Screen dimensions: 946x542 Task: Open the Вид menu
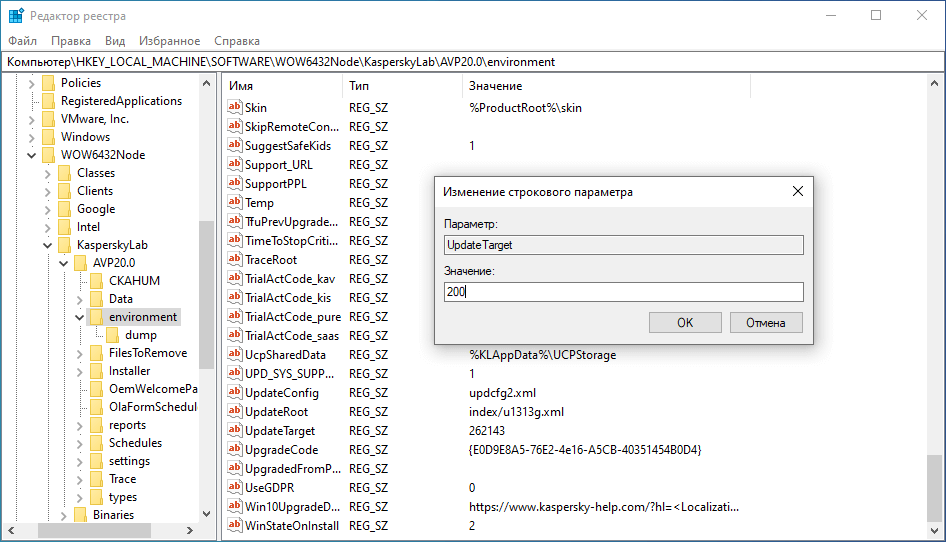coord(115,40)
